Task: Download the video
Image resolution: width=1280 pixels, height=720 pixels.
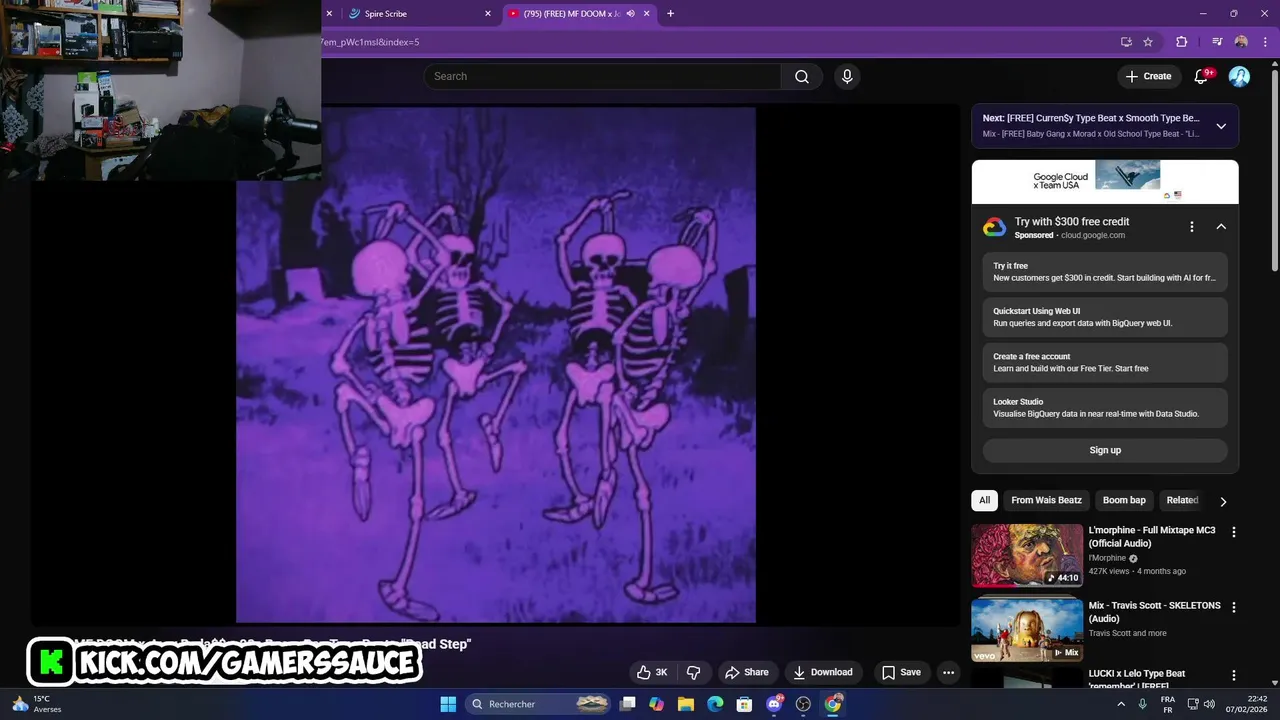Action: click(823, 672)
